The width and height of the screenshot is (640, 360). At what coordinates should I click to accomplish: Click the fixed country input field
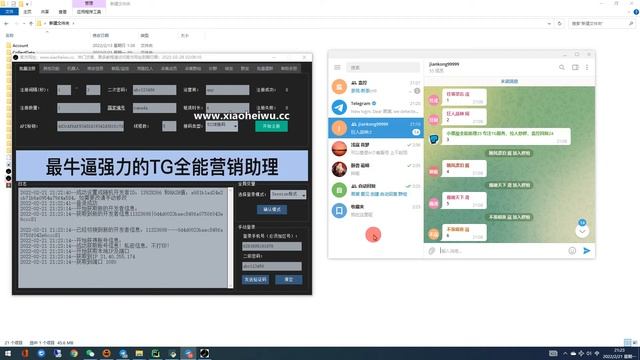[x=154, y=108]
